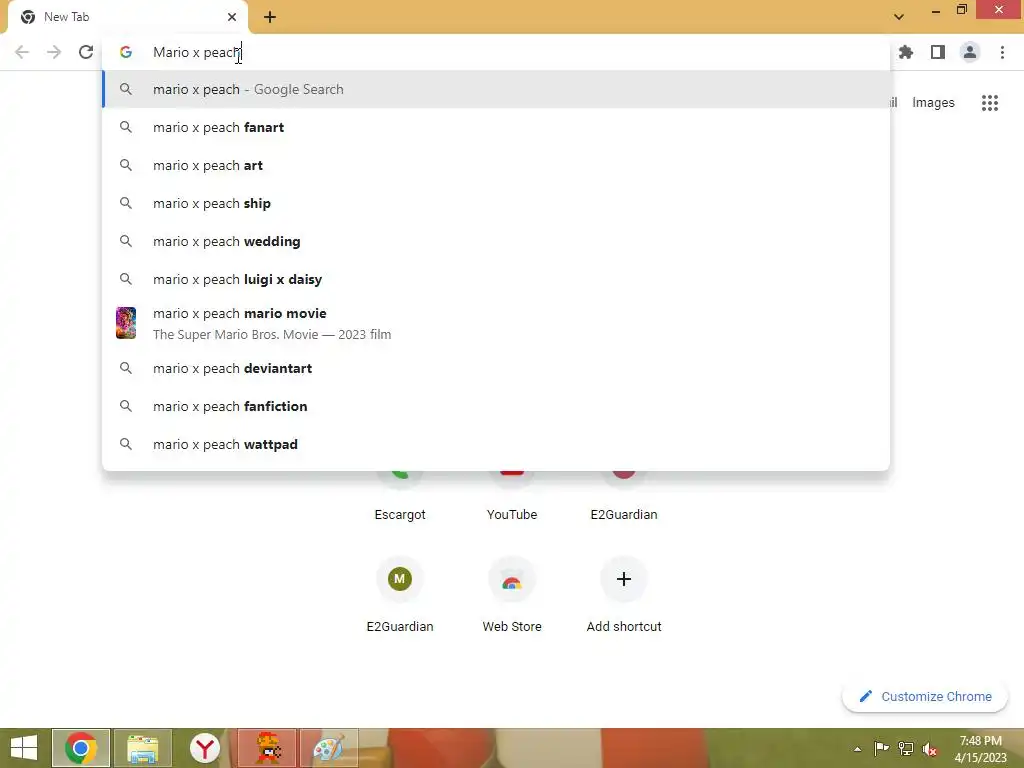Select the New Tab tab
This screenshot has width=1024, height=768.
[x=127, y=17]
